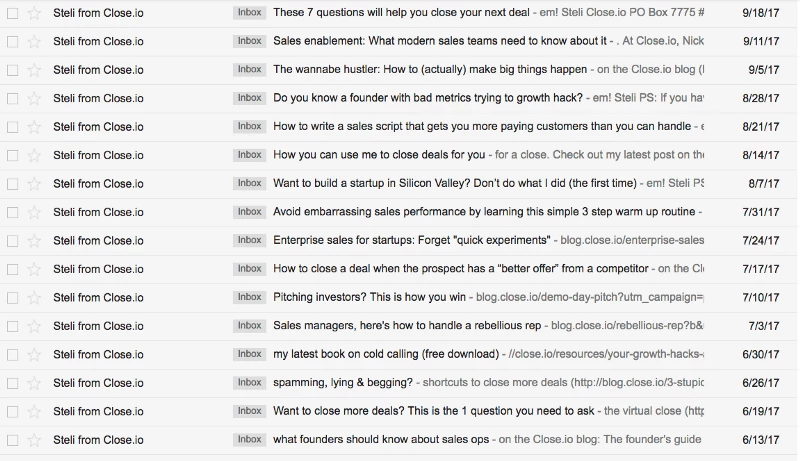Image resolution: width=800 pixels, height=461 pixels.
Task: Star the email dated 7/24/17
Action: click(35, 241)
